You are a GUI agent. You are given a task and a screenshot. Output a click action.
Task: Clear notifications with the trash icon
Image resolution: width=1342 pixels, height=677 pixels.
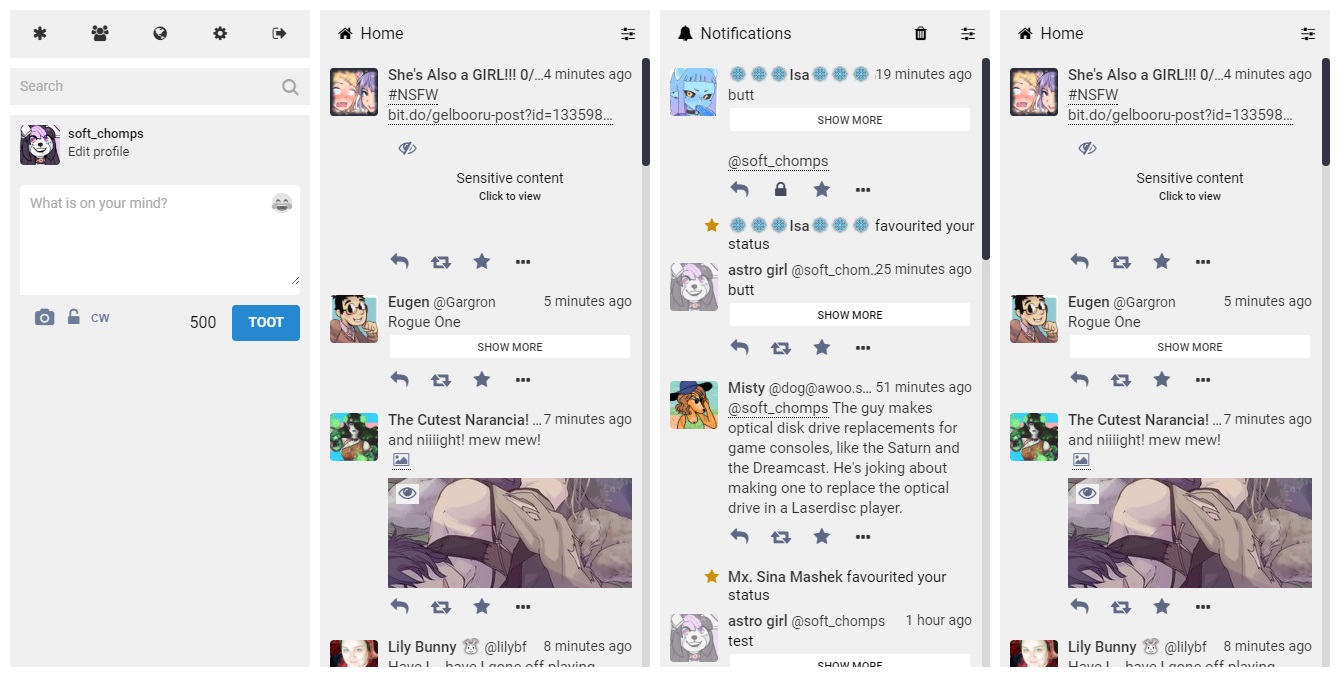pyautogui.click(x=921, y=33)
